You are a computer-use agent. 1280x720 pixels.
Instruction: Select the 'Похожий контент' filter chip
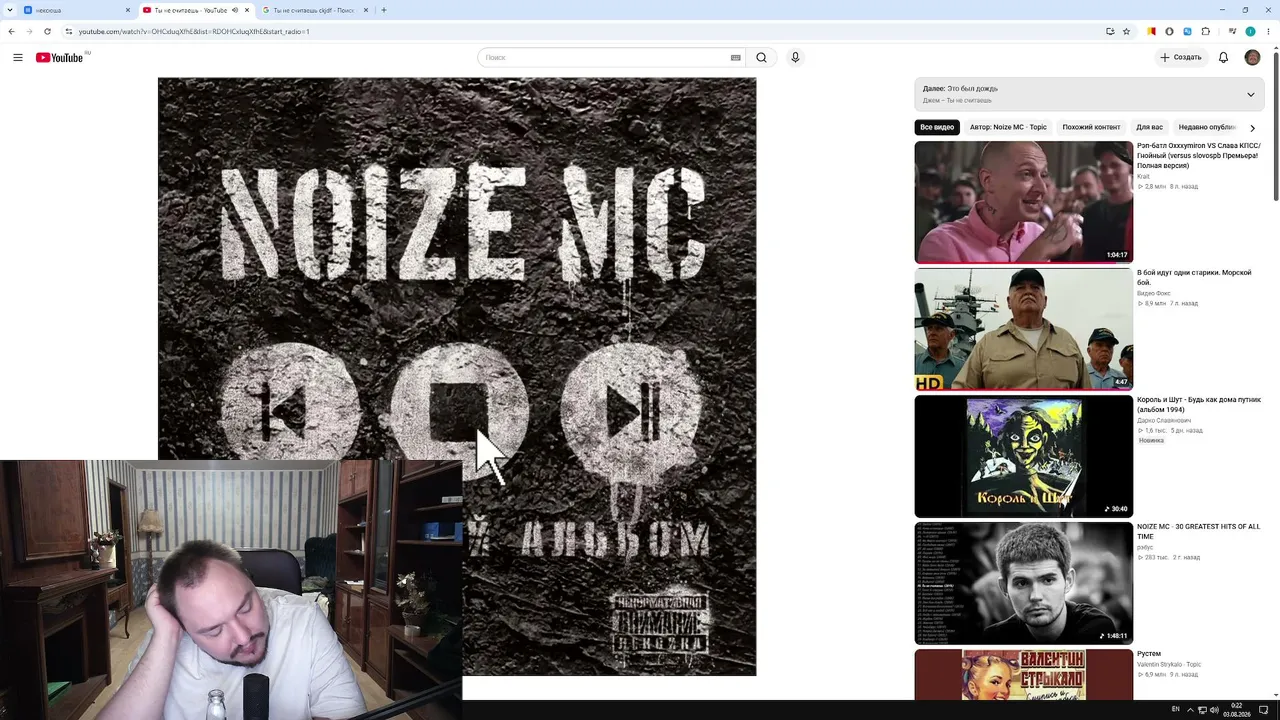tap(1091, 128)
